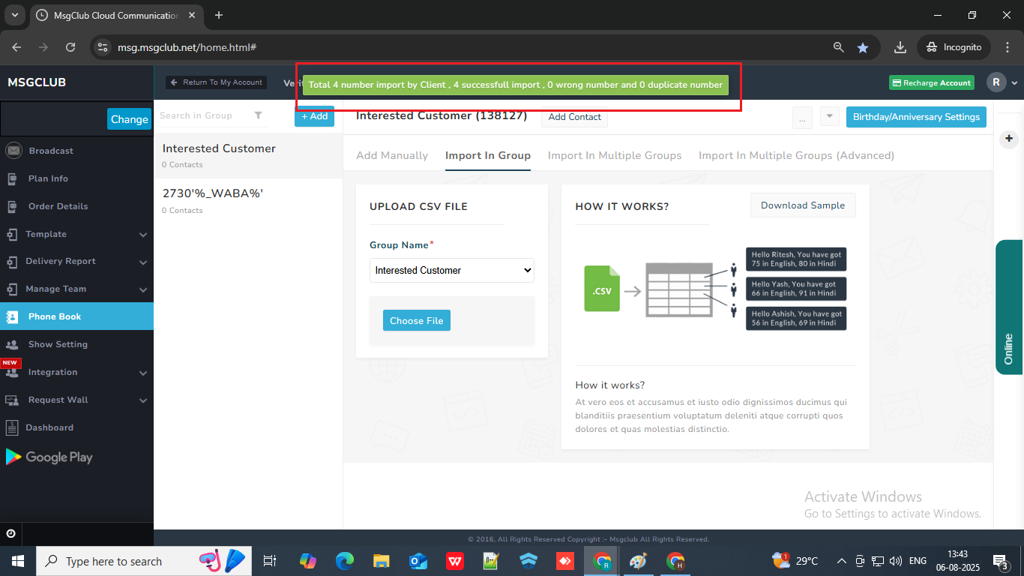Screen dimensions: 1024x576
Task: Open the Chrome three-dot menu
Action: [1008, 47]
